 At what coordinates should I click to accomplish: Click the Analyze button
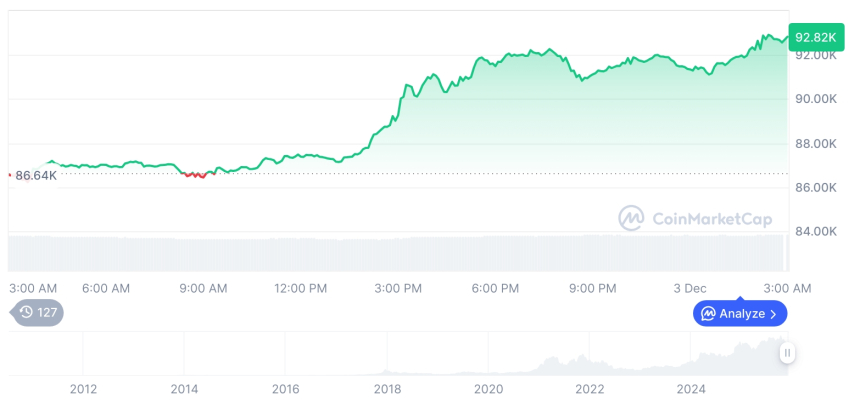coord(739,313)
